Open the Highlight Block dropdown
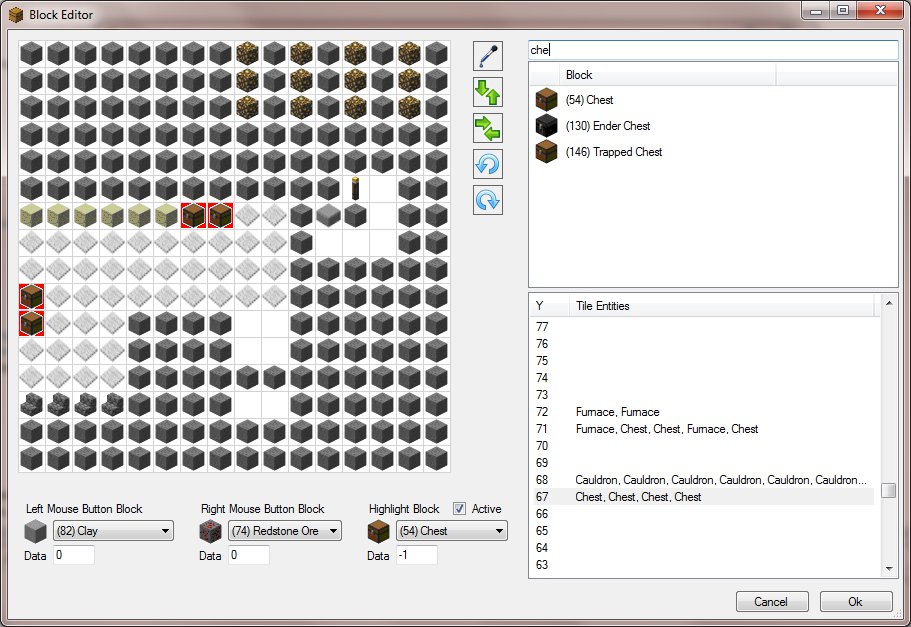The width and height of the screenshot is (911, 627). (451, 531)
